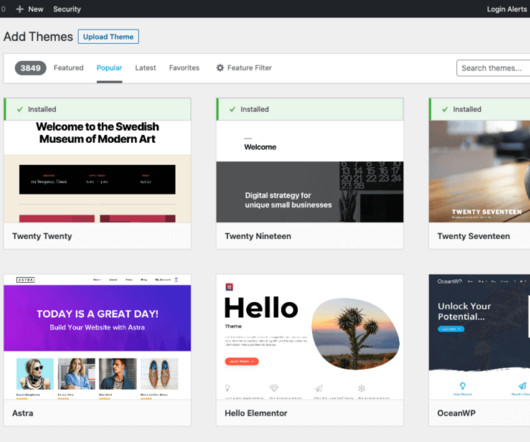Switch to the Popular tab
This screenshot has width=530, height=442.
click(x=109, y=68)
